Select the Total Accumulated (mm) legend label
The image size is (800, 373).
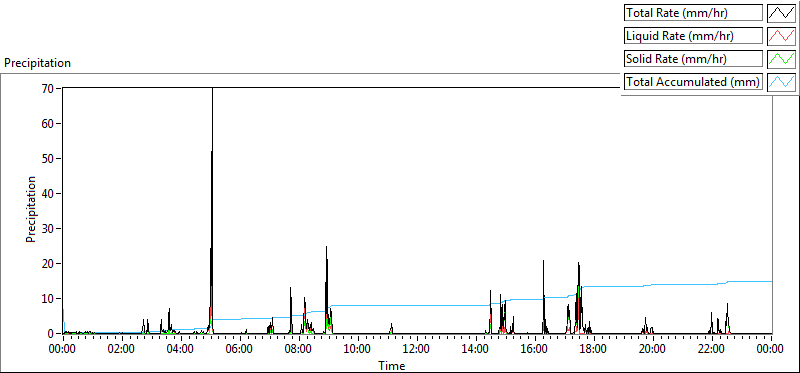(x=693, y=82)
